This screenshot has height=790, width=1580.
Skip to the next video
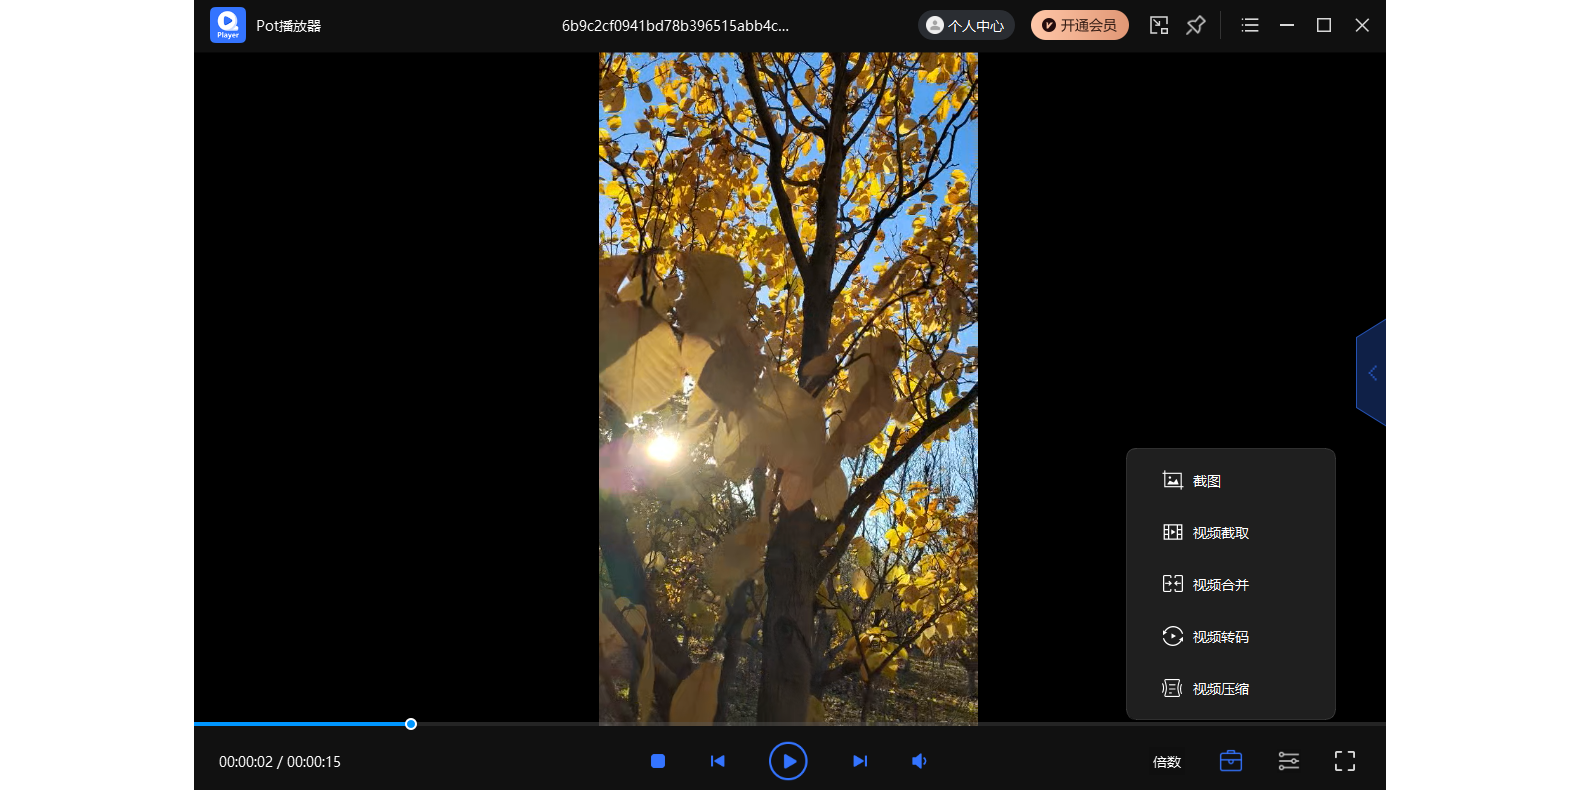click(x=860, y=761)
